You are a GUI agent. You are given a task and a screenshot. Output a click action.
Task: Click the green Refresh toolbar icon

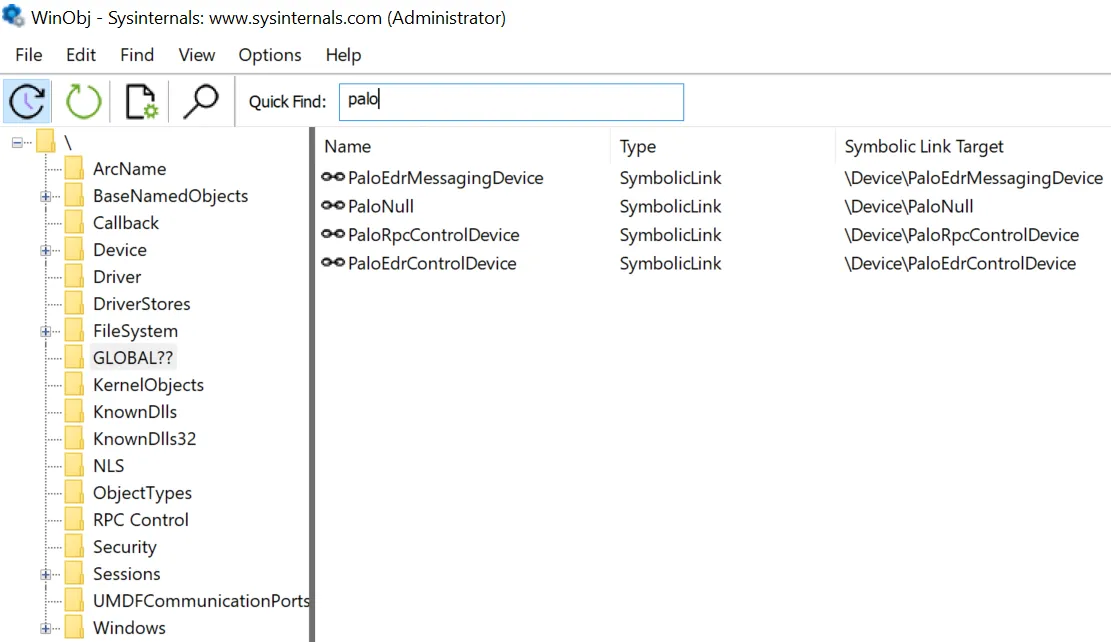(x=83, y=102)
